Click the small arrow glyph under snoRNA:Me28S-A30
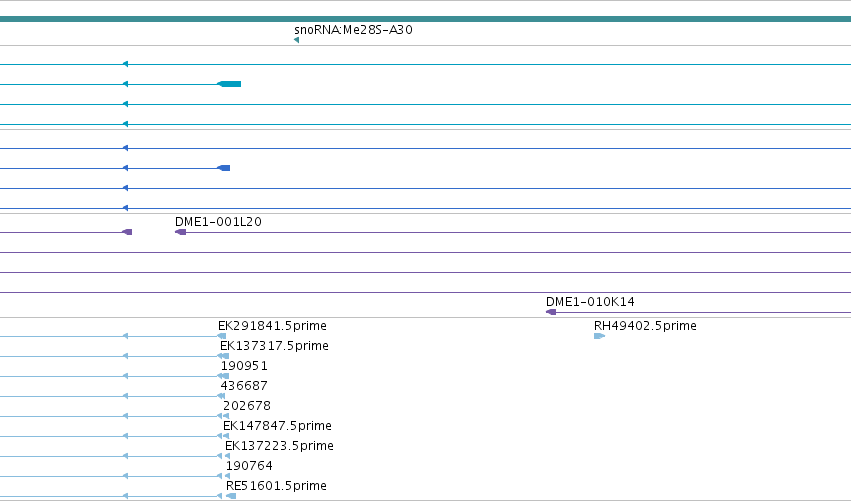Screen dimensions: 851x501 [296, 40]
